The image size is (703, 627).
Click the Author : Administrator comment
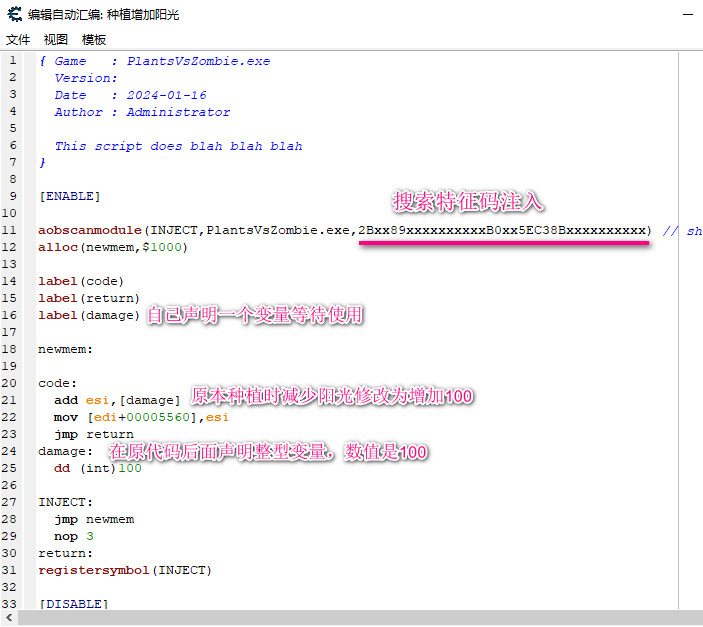pos(142,112)
